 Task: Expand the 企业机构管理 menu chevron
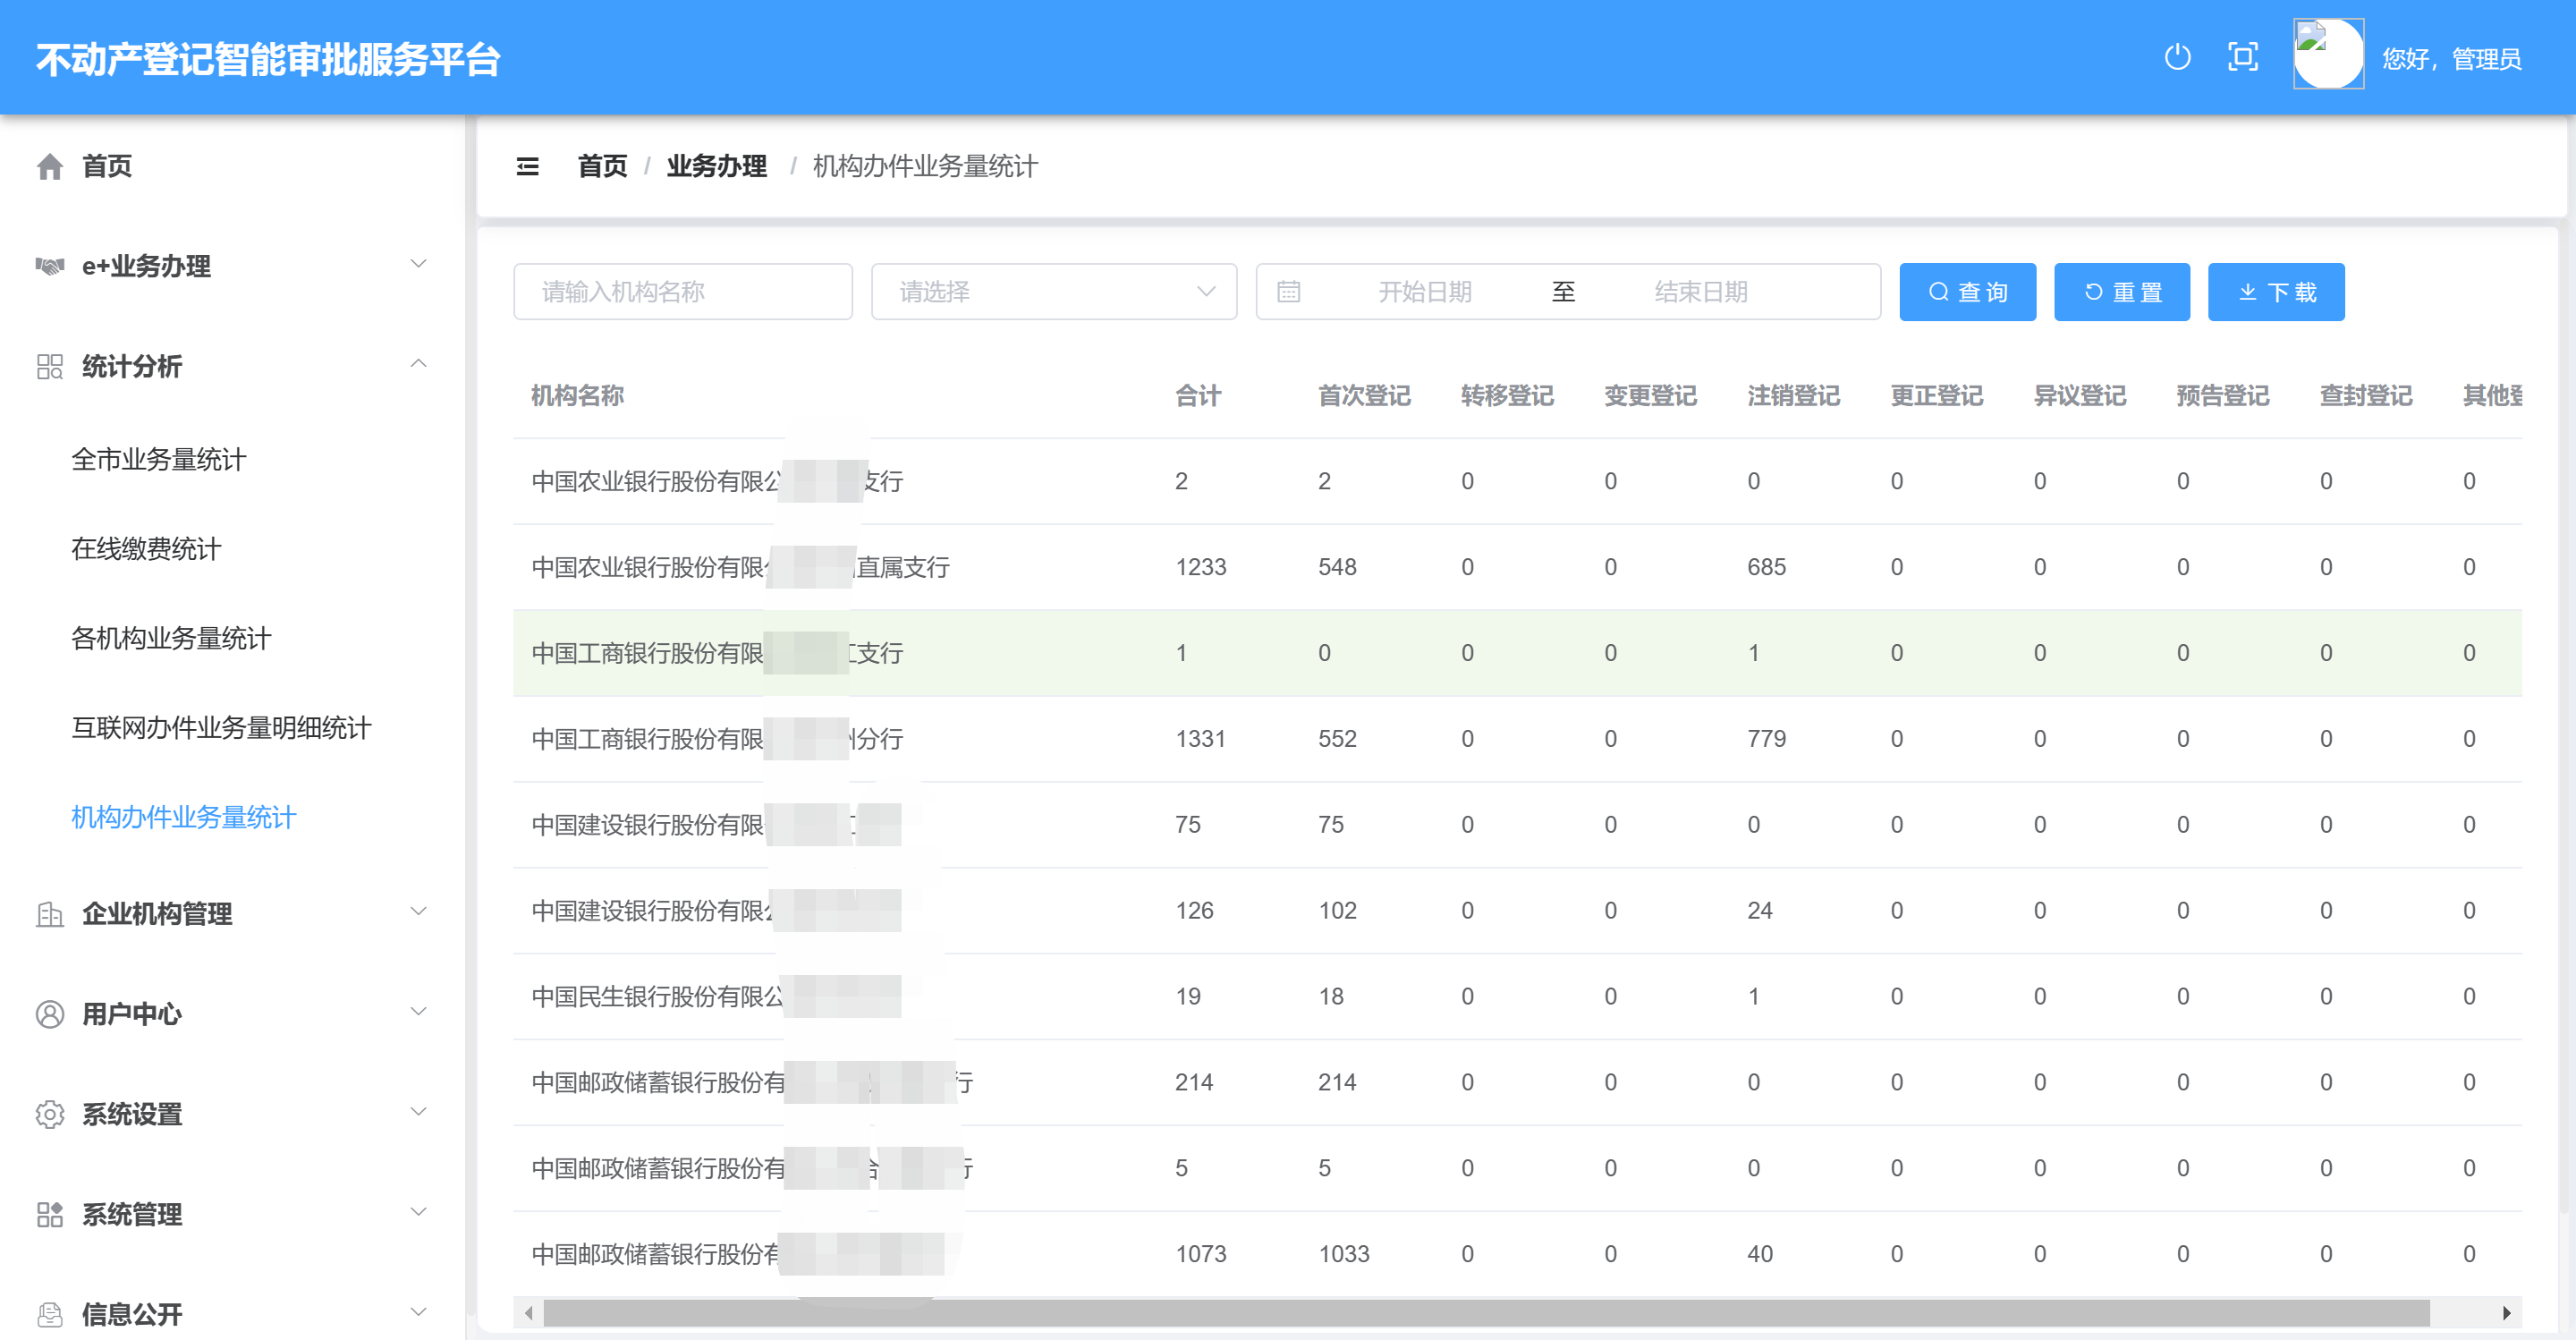[419, 911]
